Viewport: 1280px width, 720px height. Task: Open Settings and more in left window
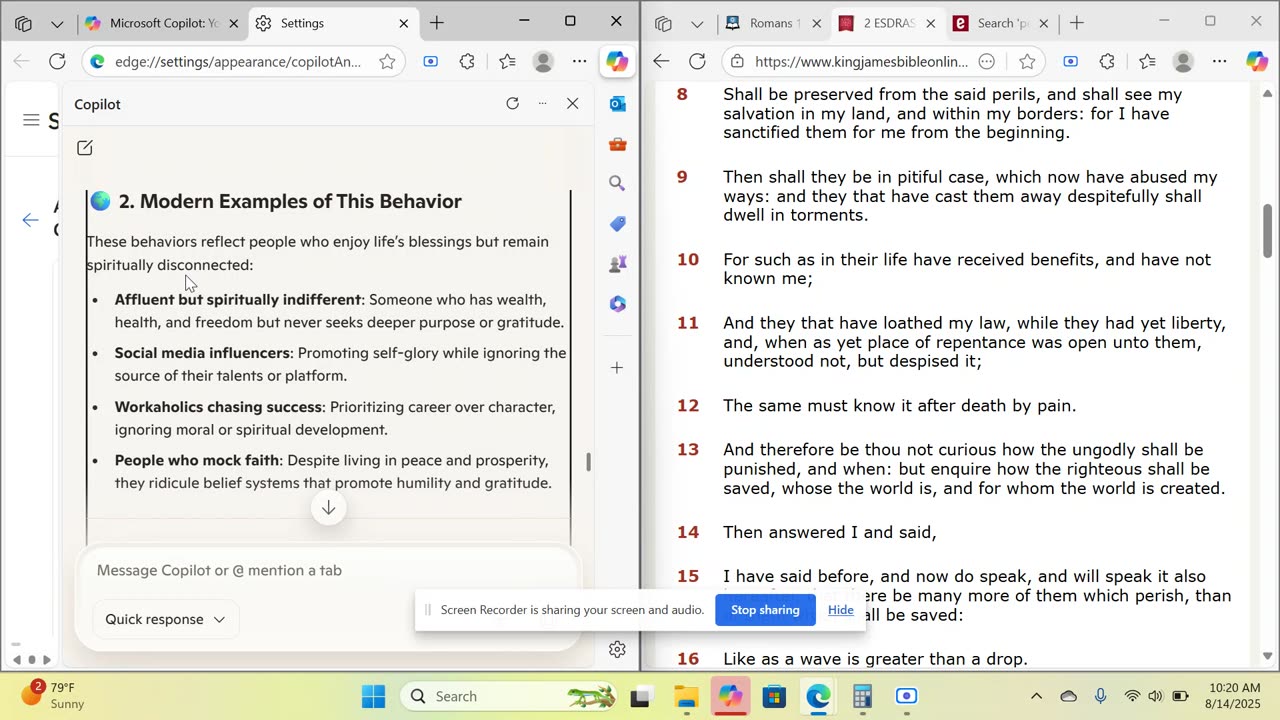(x=580, y=62)
